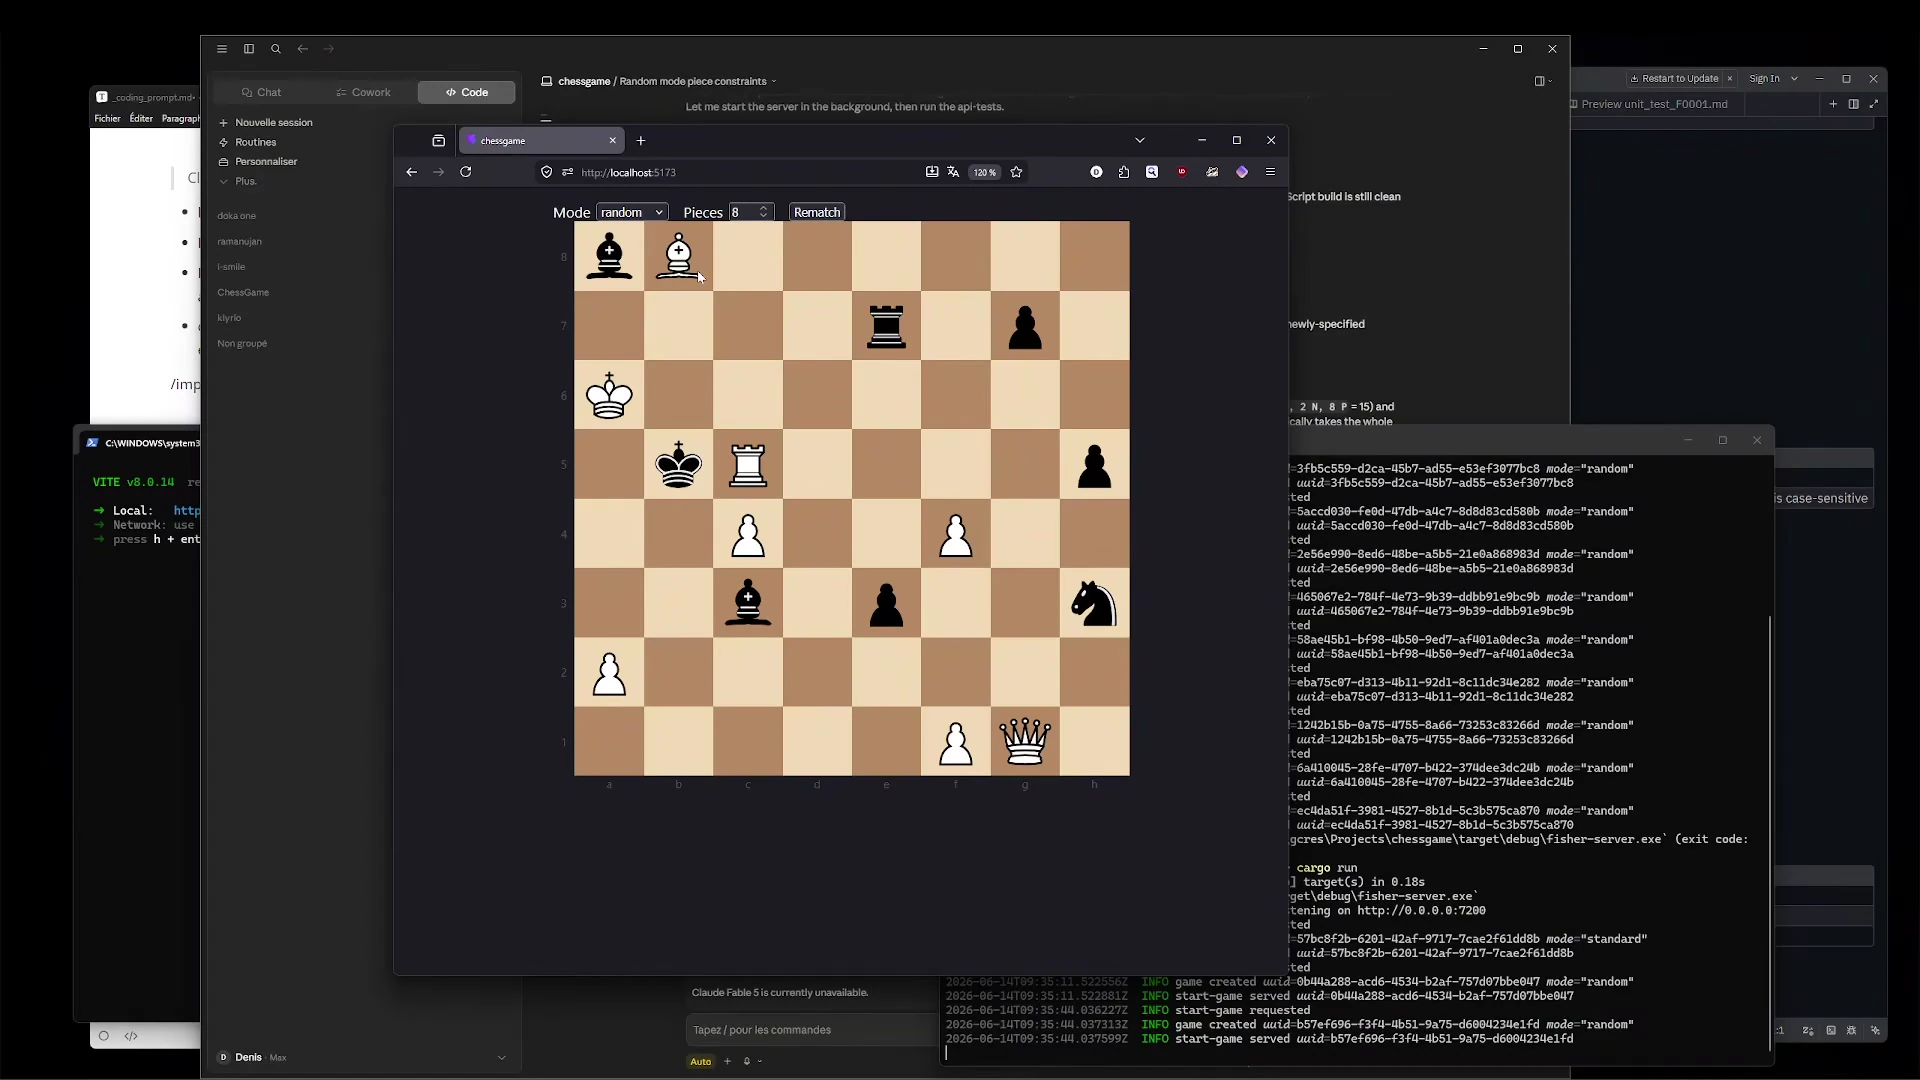Click the Pieces number stepper arrows
The width and height of the screenshot is (1920, 1080).
(x=764, y=213)
